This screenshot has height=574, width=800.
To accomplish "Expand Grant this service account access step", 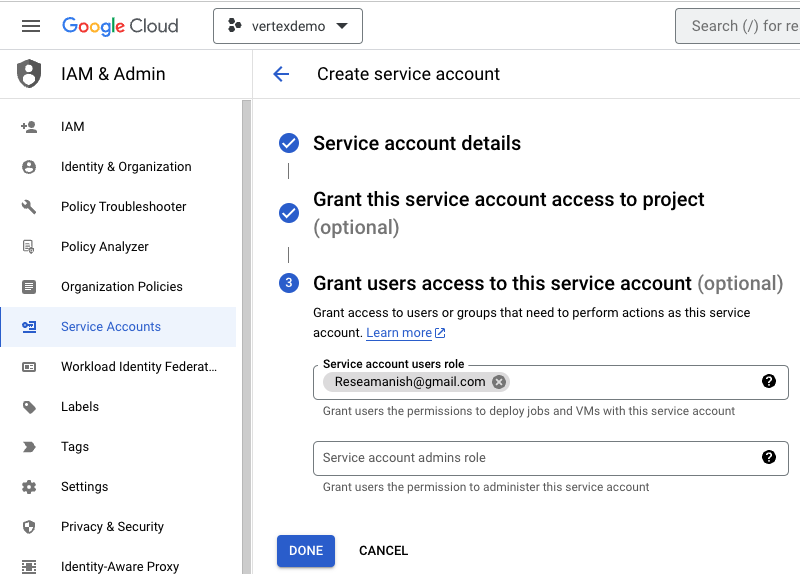I will tap(508, 200).
